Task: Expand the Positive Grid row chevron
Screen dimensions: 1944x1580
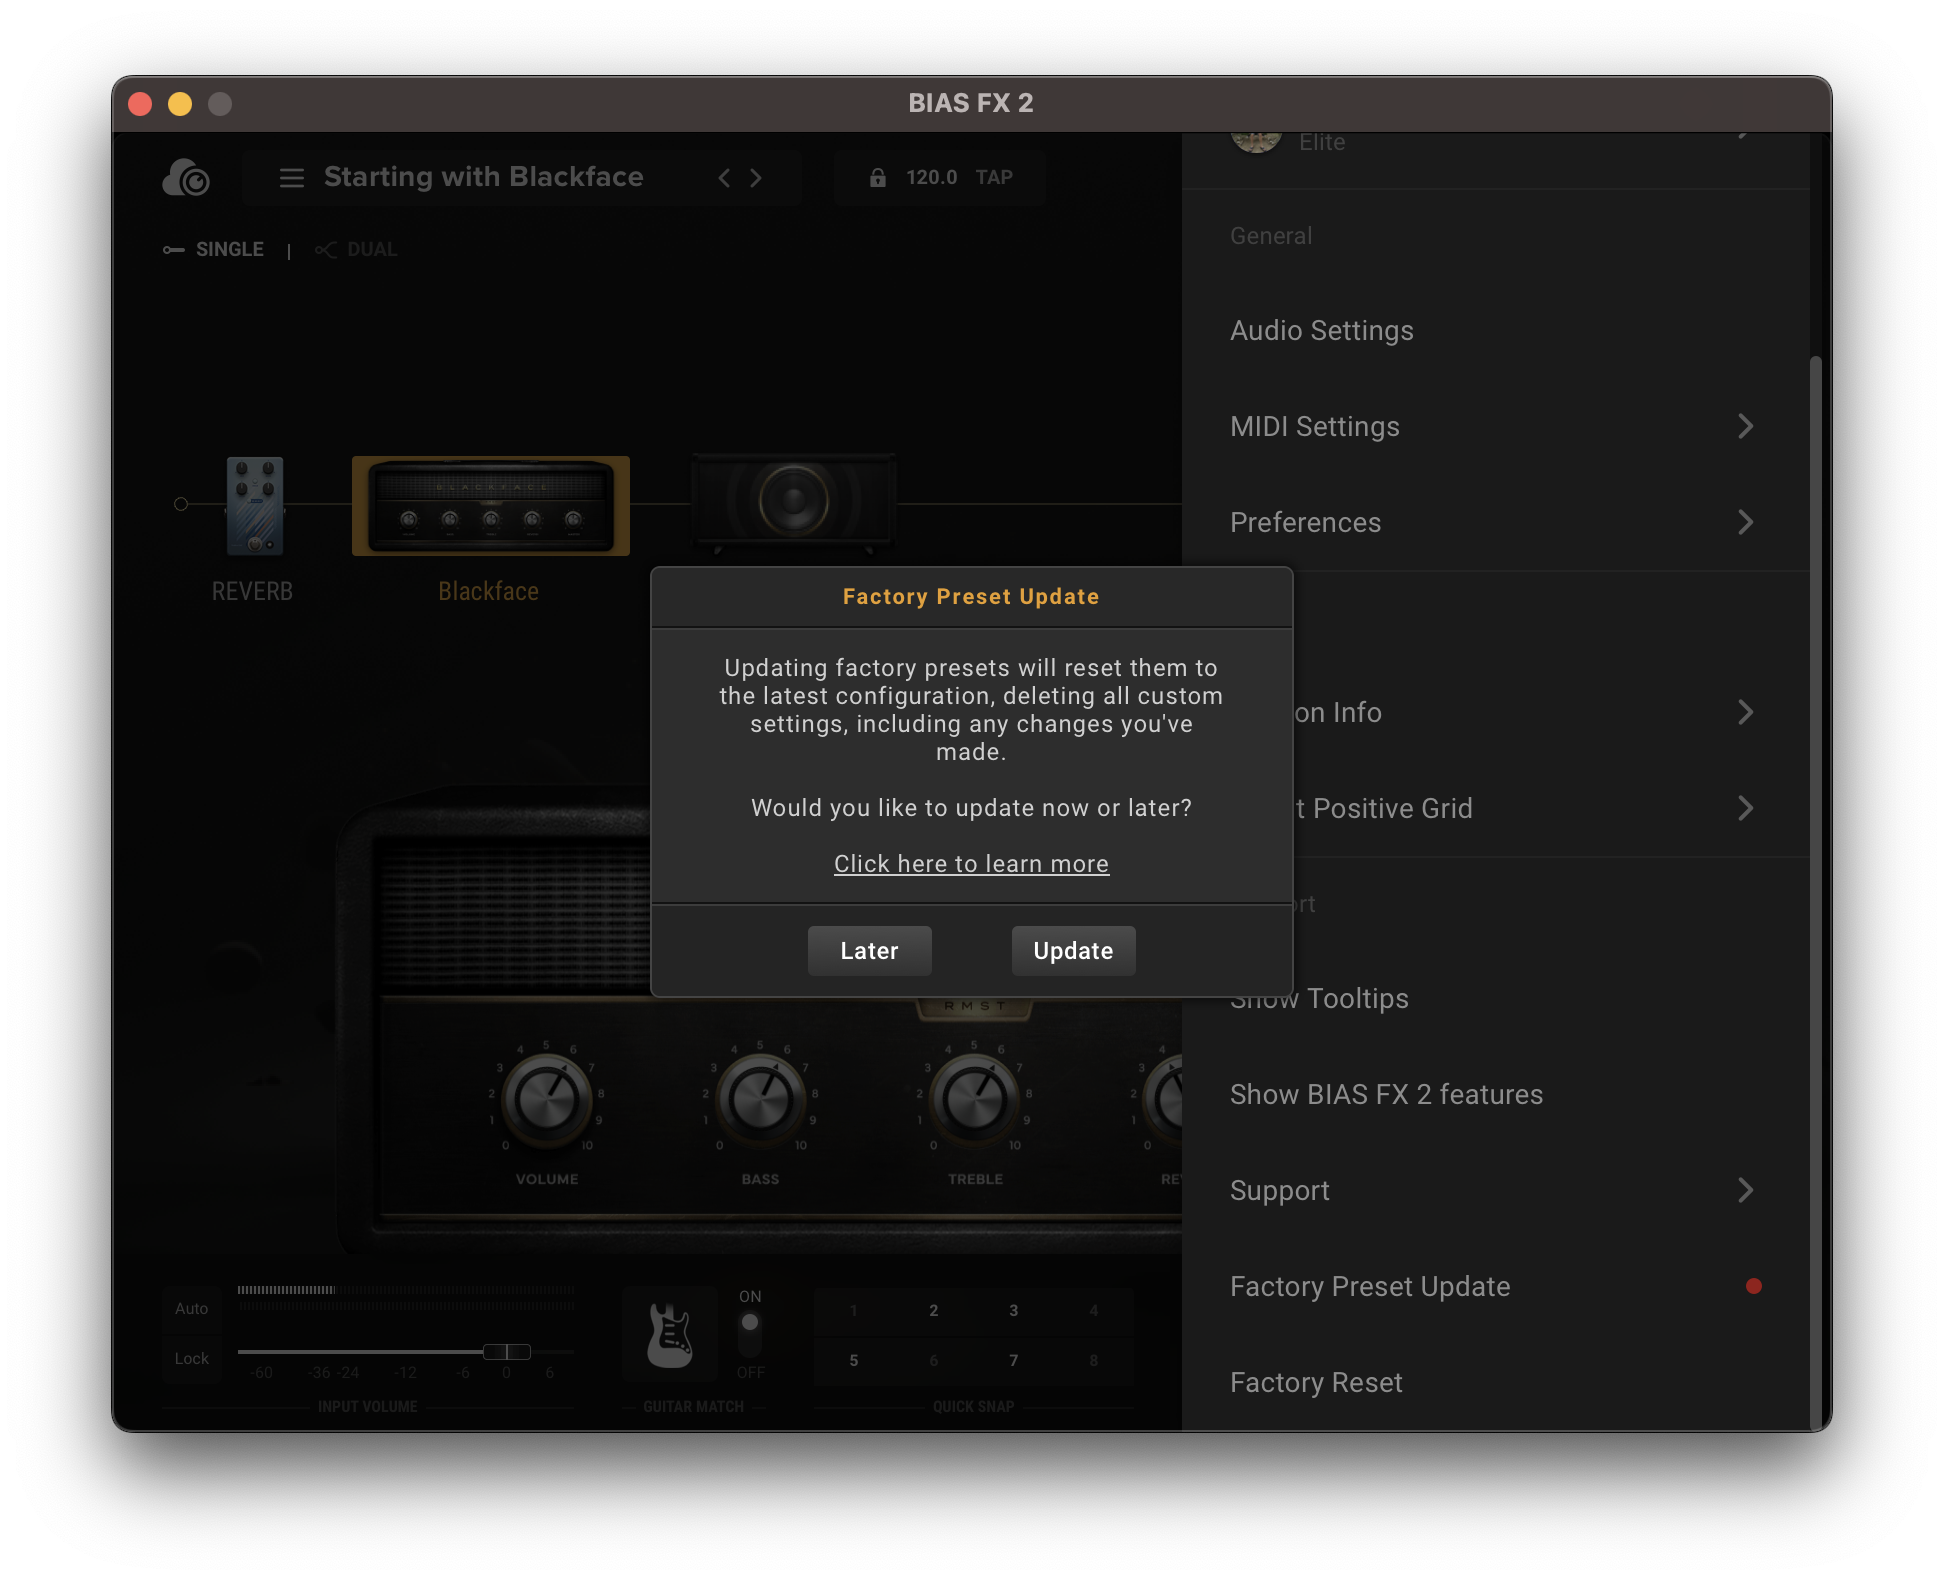Action: tap(1746, 809)
